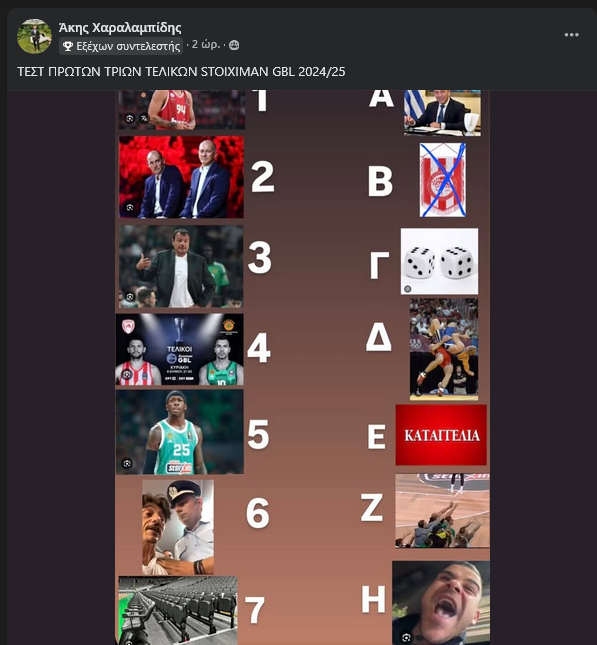Click the wrestling match photo next to Δ
The width and height of the screenshot is (597, 645).
point(444,349)
